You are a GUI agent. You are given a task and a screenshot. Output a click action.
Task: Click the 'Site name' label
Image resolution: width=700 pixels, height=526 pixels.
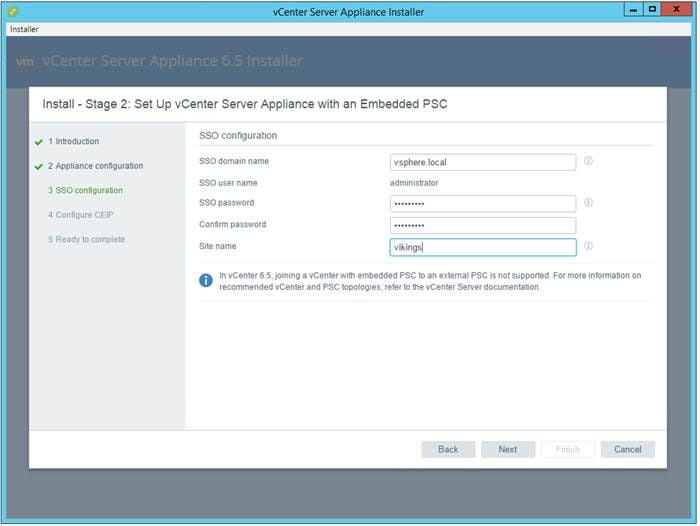coord(217,246)
